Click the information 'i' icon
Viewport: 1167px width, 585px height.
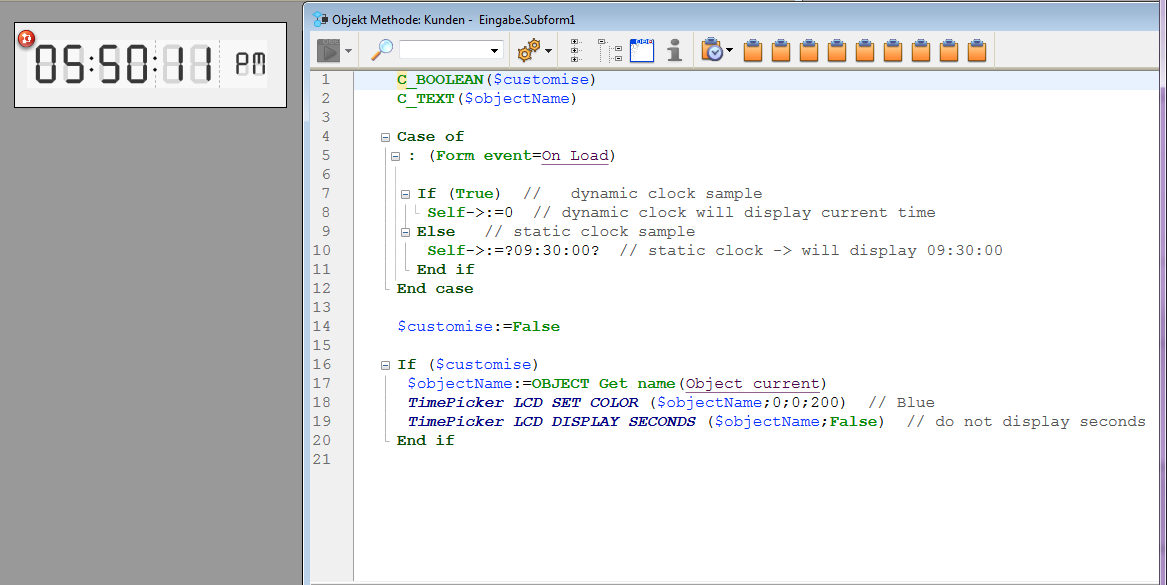click(675, 50)
